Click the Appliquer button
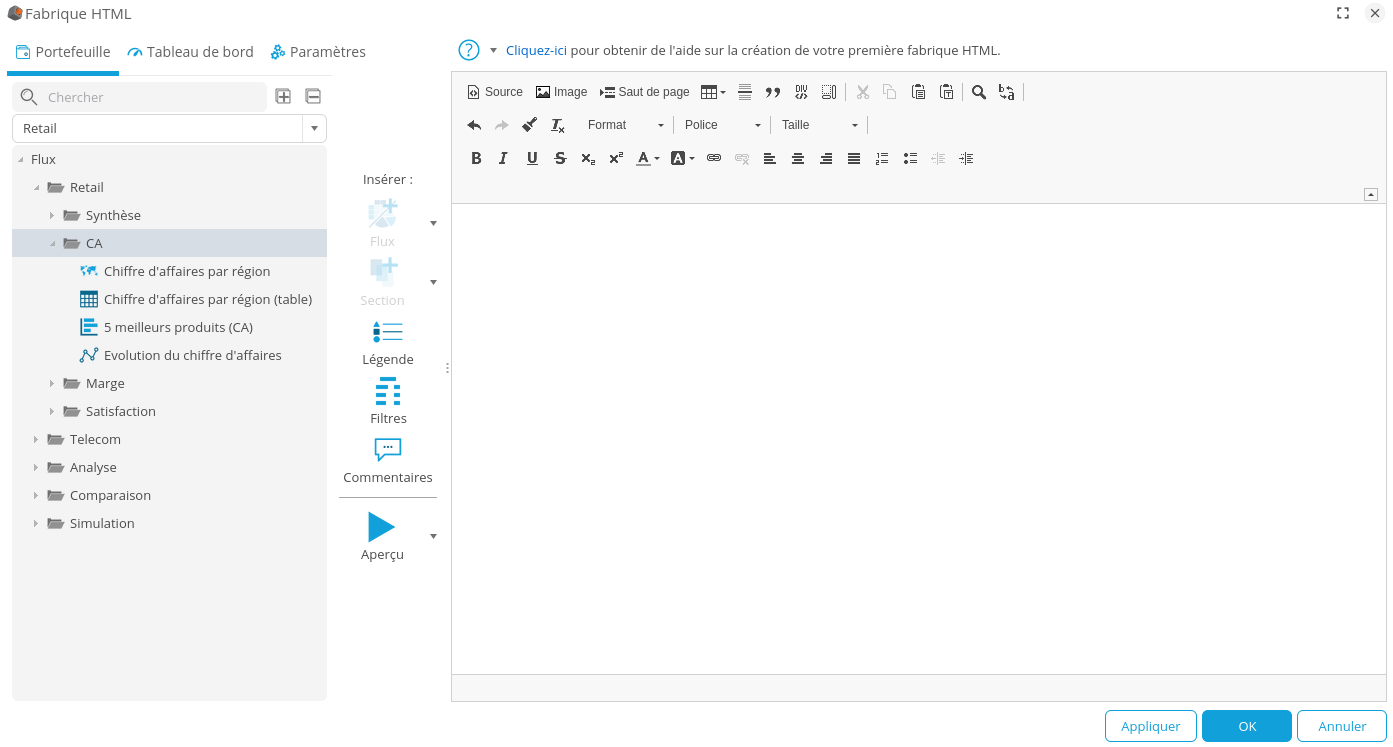 coord(1150,727)
